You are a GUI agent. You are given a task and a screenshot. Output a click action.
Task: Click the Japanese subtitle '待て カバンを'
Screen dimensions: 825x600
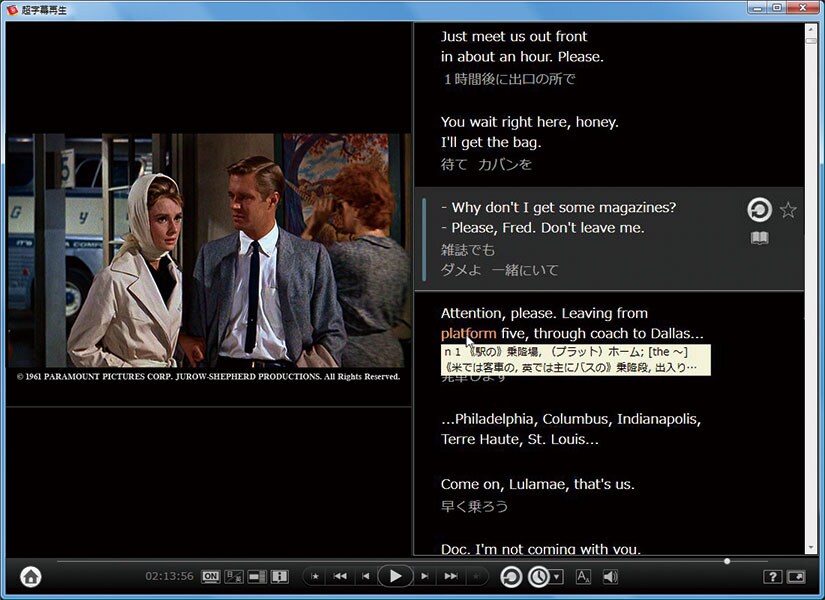click(x=486, y=165)
